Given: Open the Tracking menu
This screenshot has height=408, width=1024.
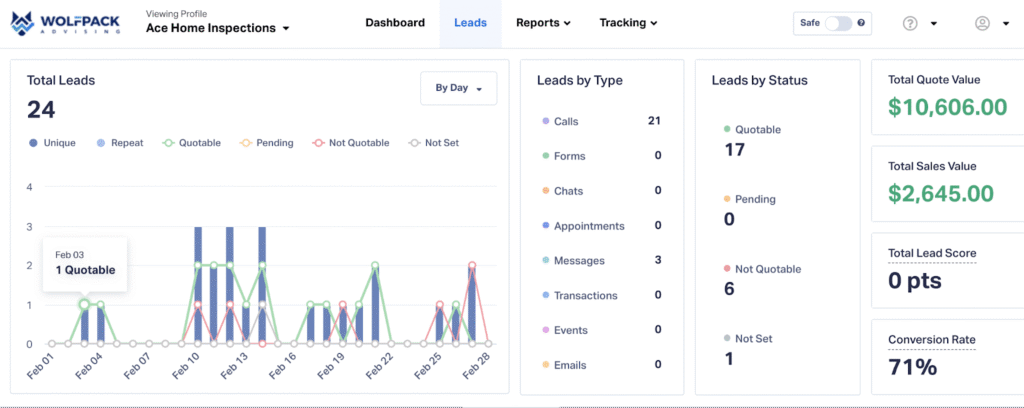Looking at the screenshot, I should [x=628, y=23].
